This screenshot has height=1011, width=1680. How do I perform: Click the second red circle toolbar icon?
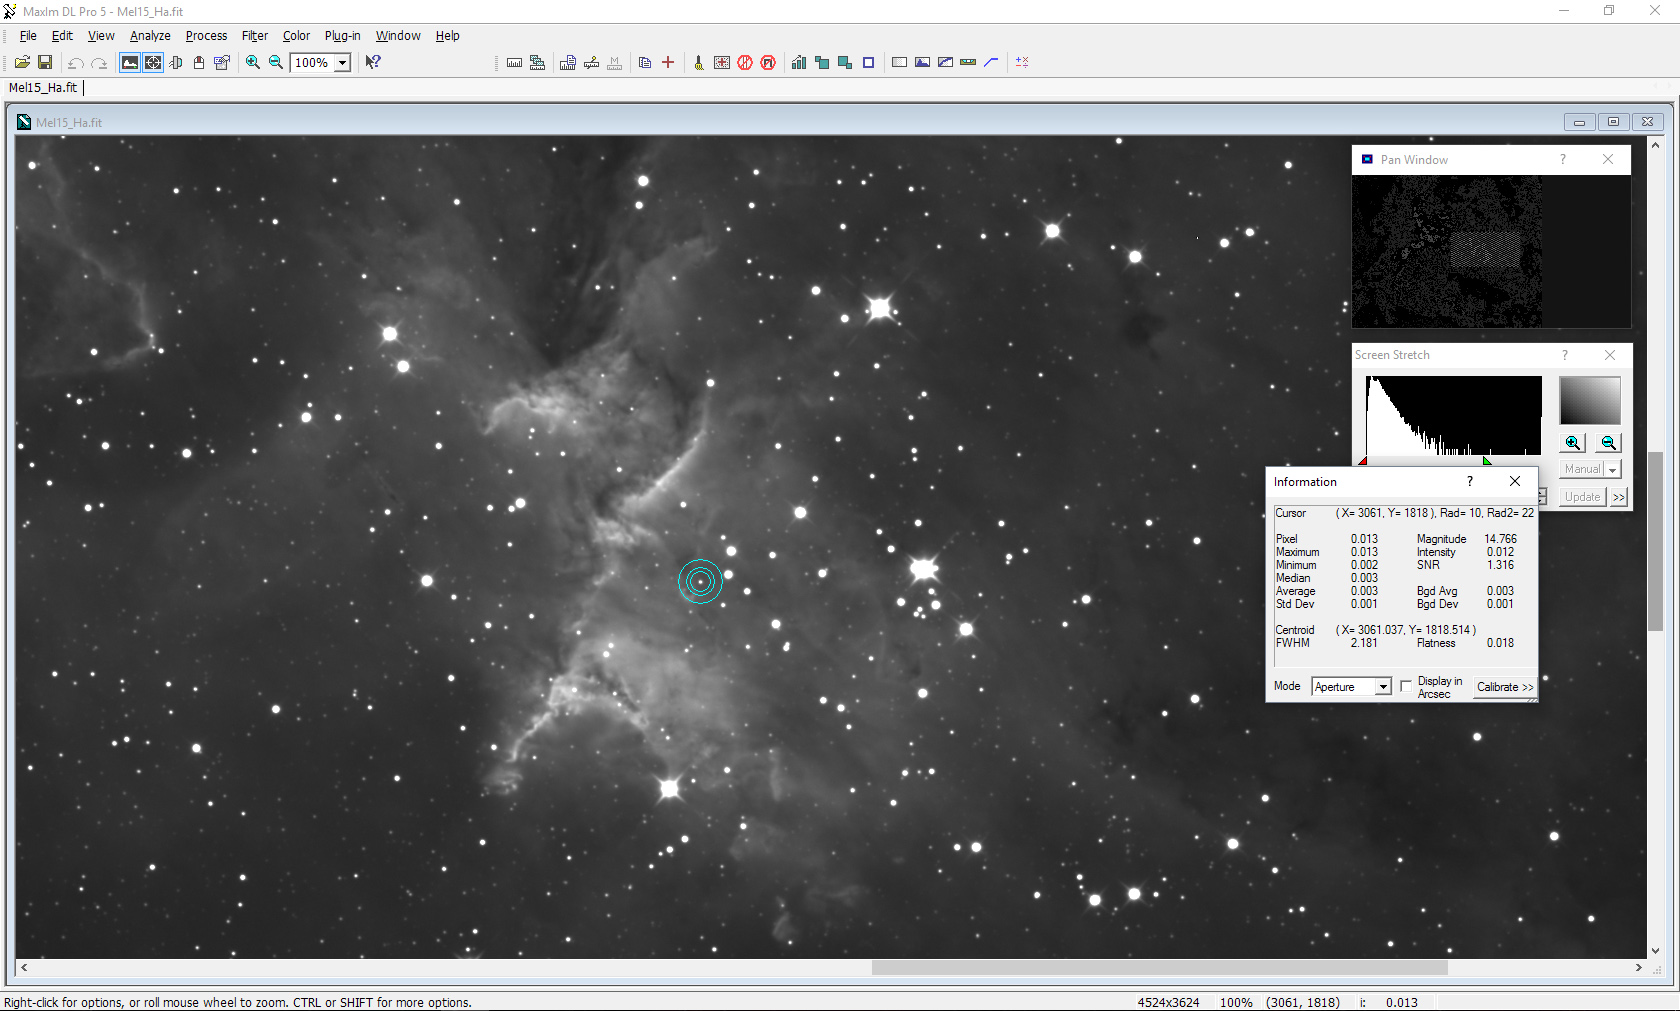click(768, 62)
